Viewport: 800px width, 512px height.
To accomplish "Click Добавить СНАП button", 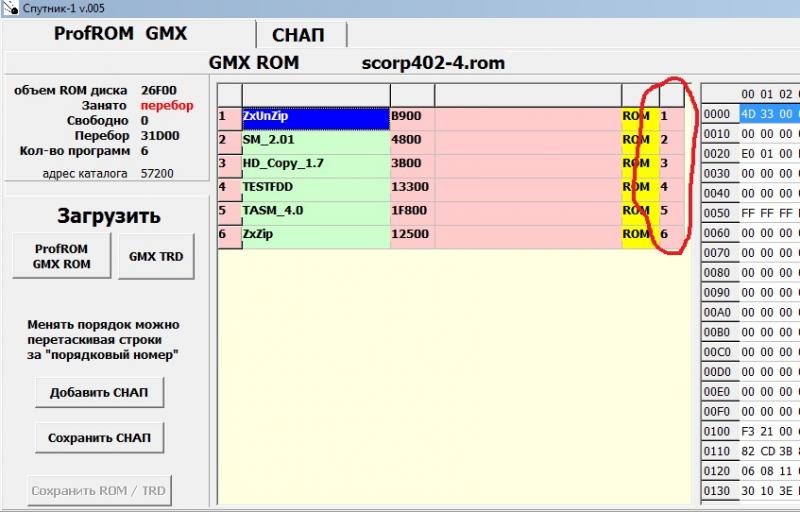I will click(x=99, y=393).
